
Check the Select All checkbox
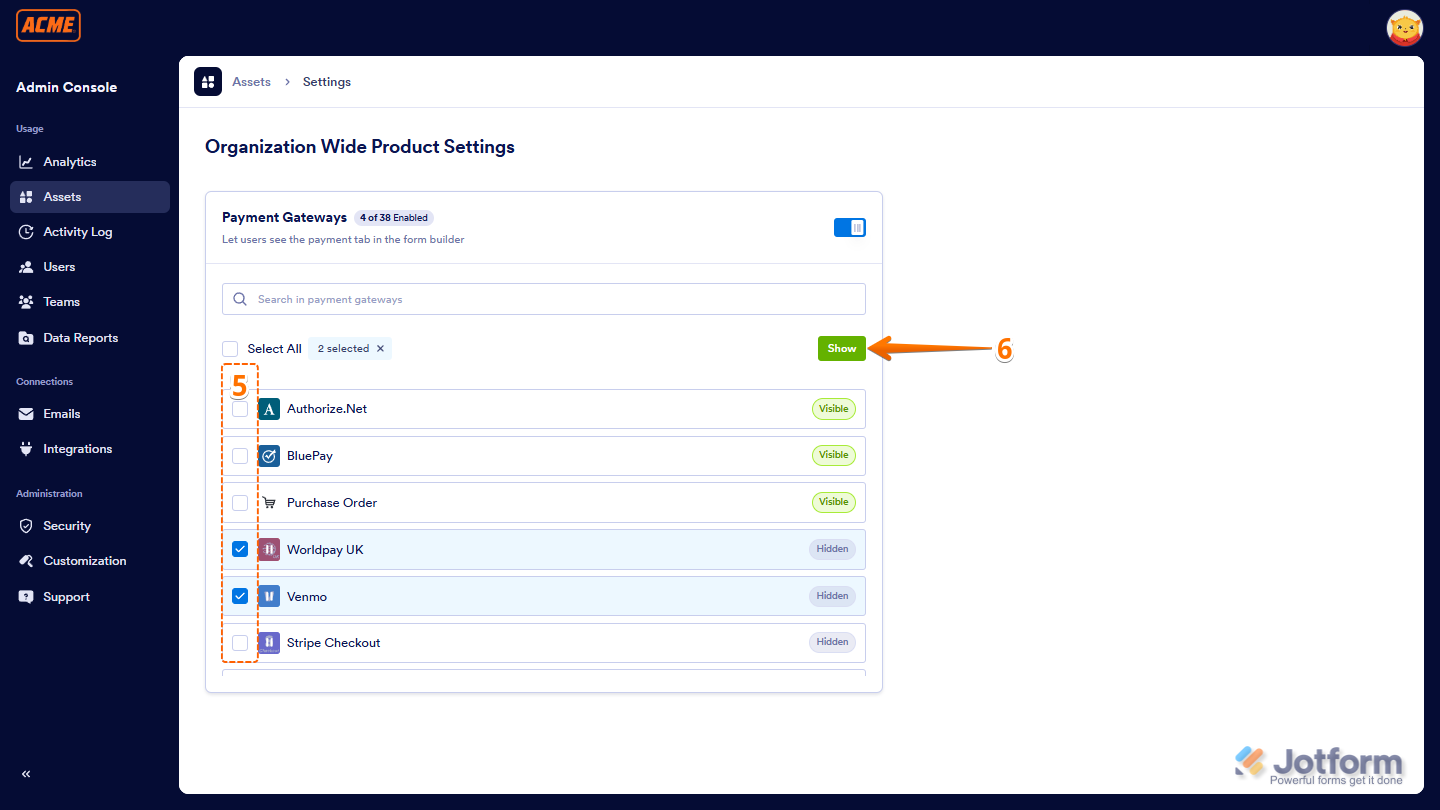(x=230, y=348)
